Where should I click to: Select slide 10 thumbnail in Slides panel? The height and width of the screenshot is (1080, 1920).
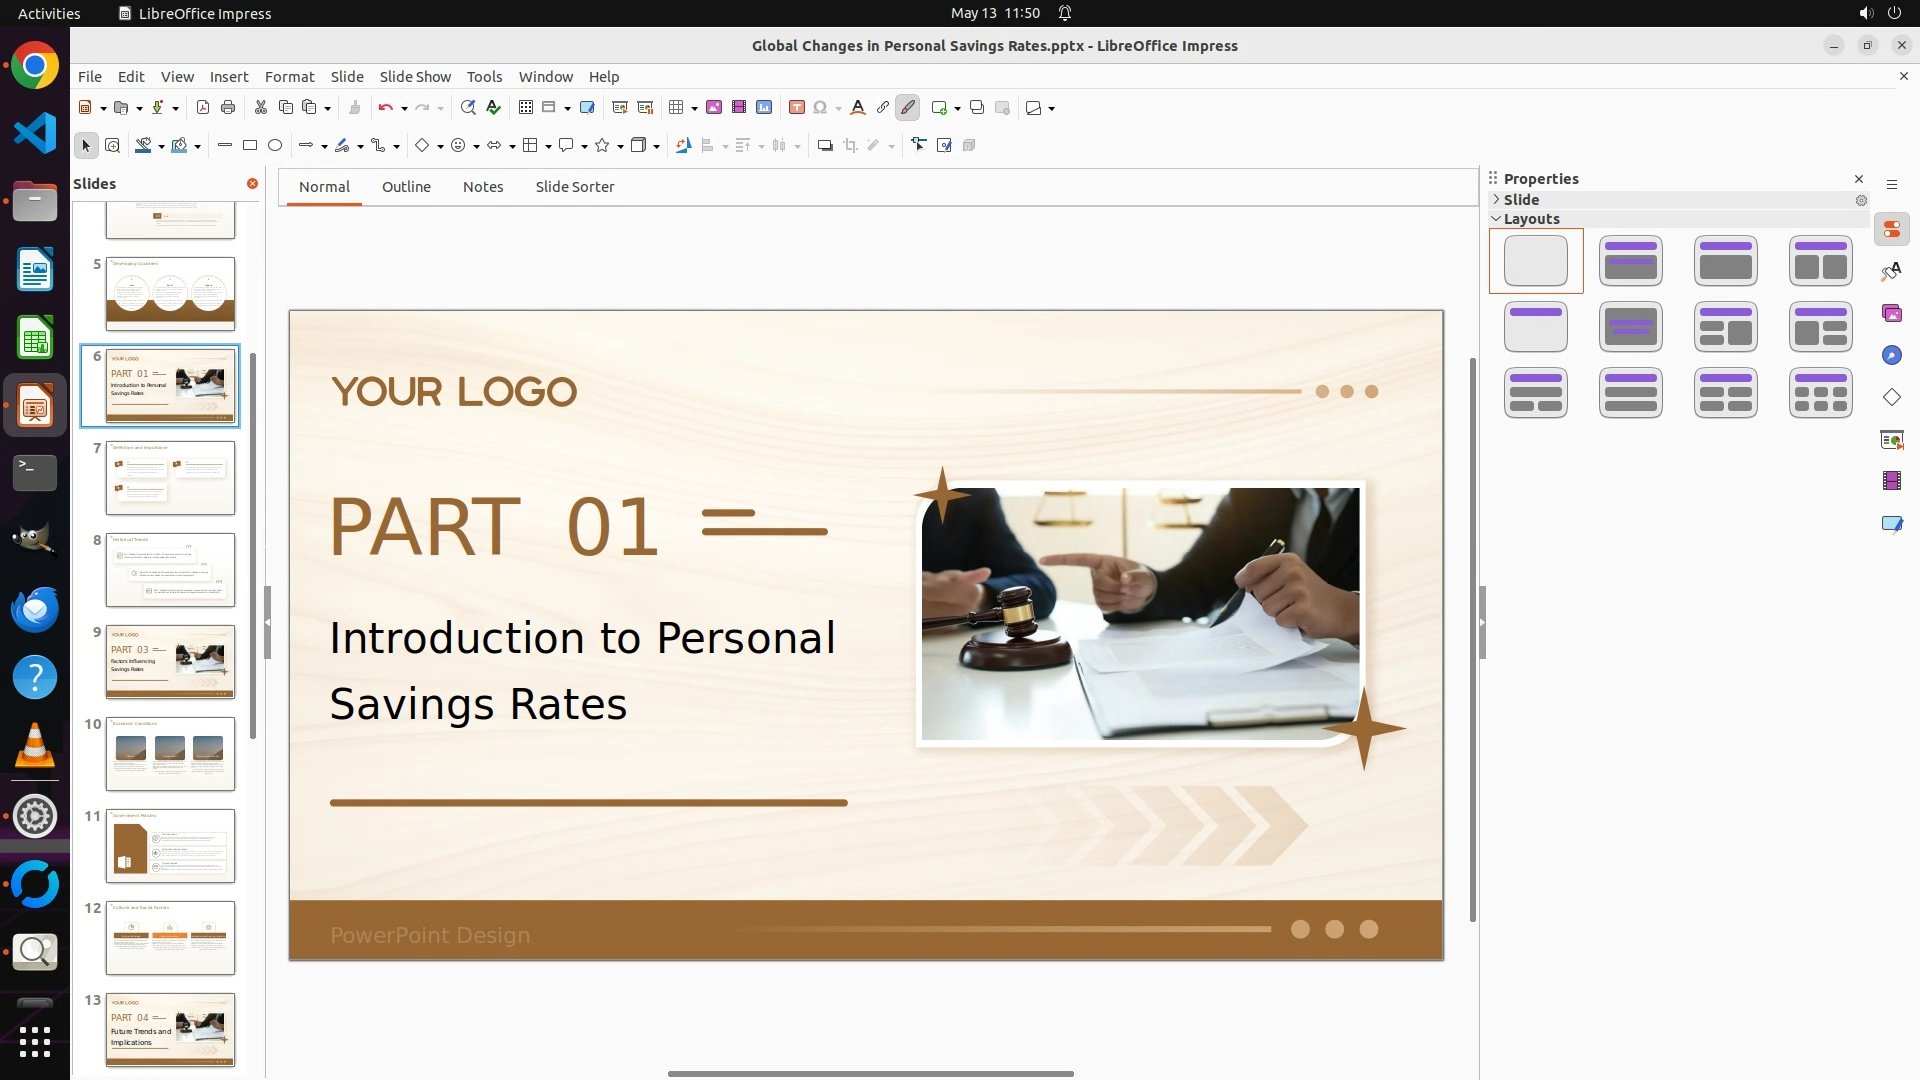170,754
